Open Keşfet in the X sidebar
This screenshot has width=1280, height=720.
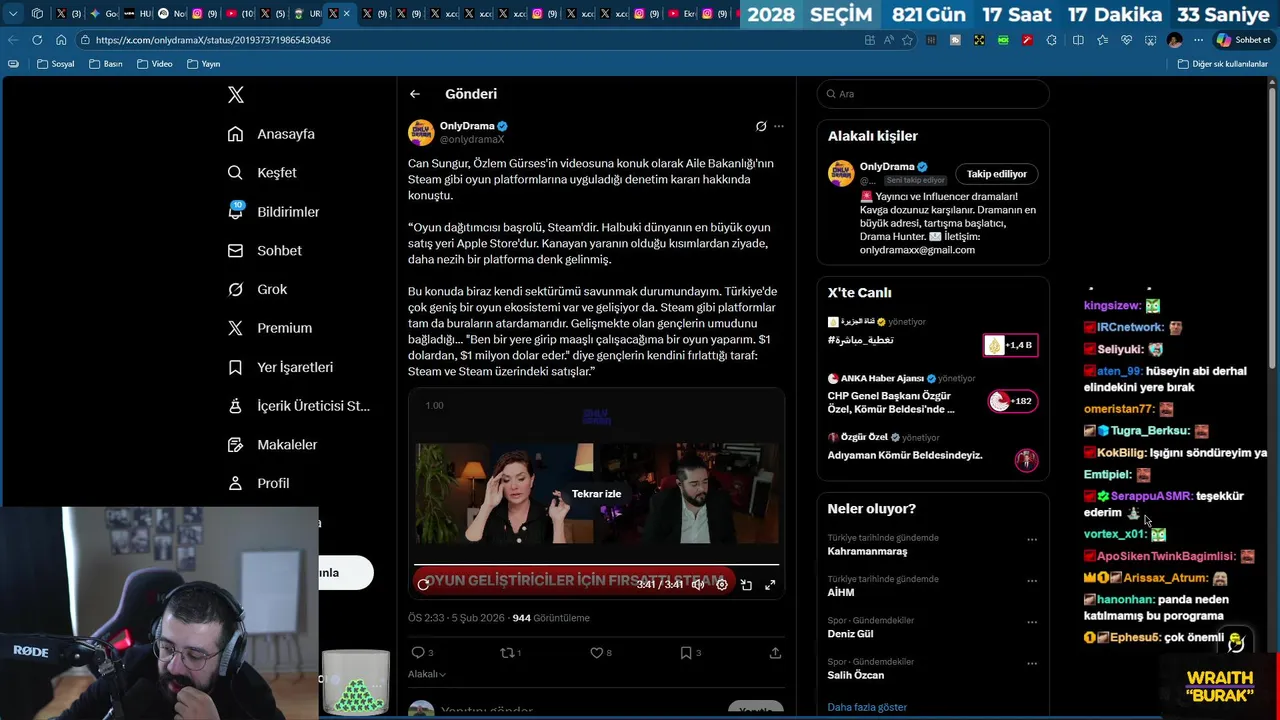coord(262,173)
